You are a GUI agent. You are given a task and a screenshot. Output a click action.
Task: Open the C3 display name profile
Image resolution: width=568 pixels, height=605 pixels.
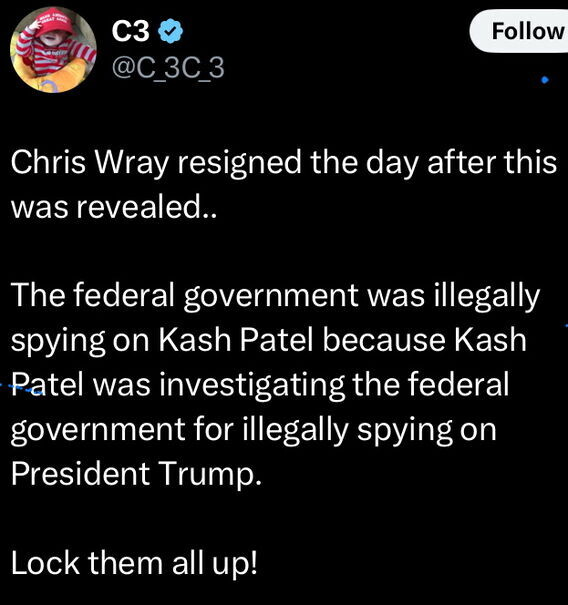[130, 31]
